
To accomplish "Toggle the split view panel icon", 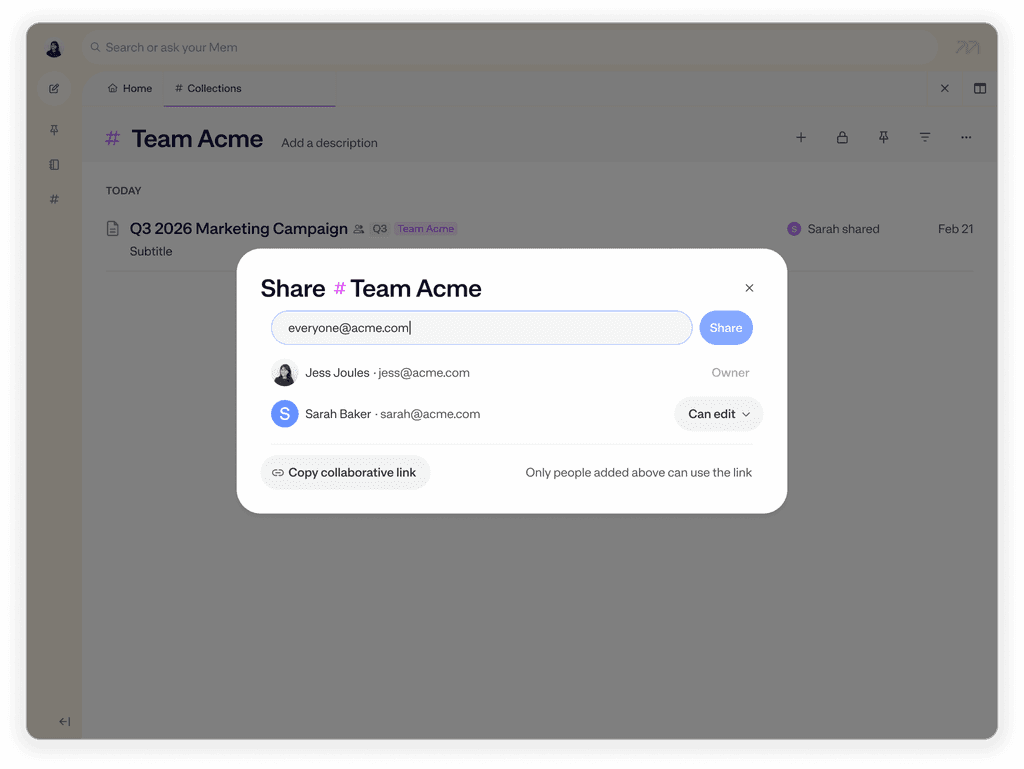I will pyautogui.click(x=980, y=88).
